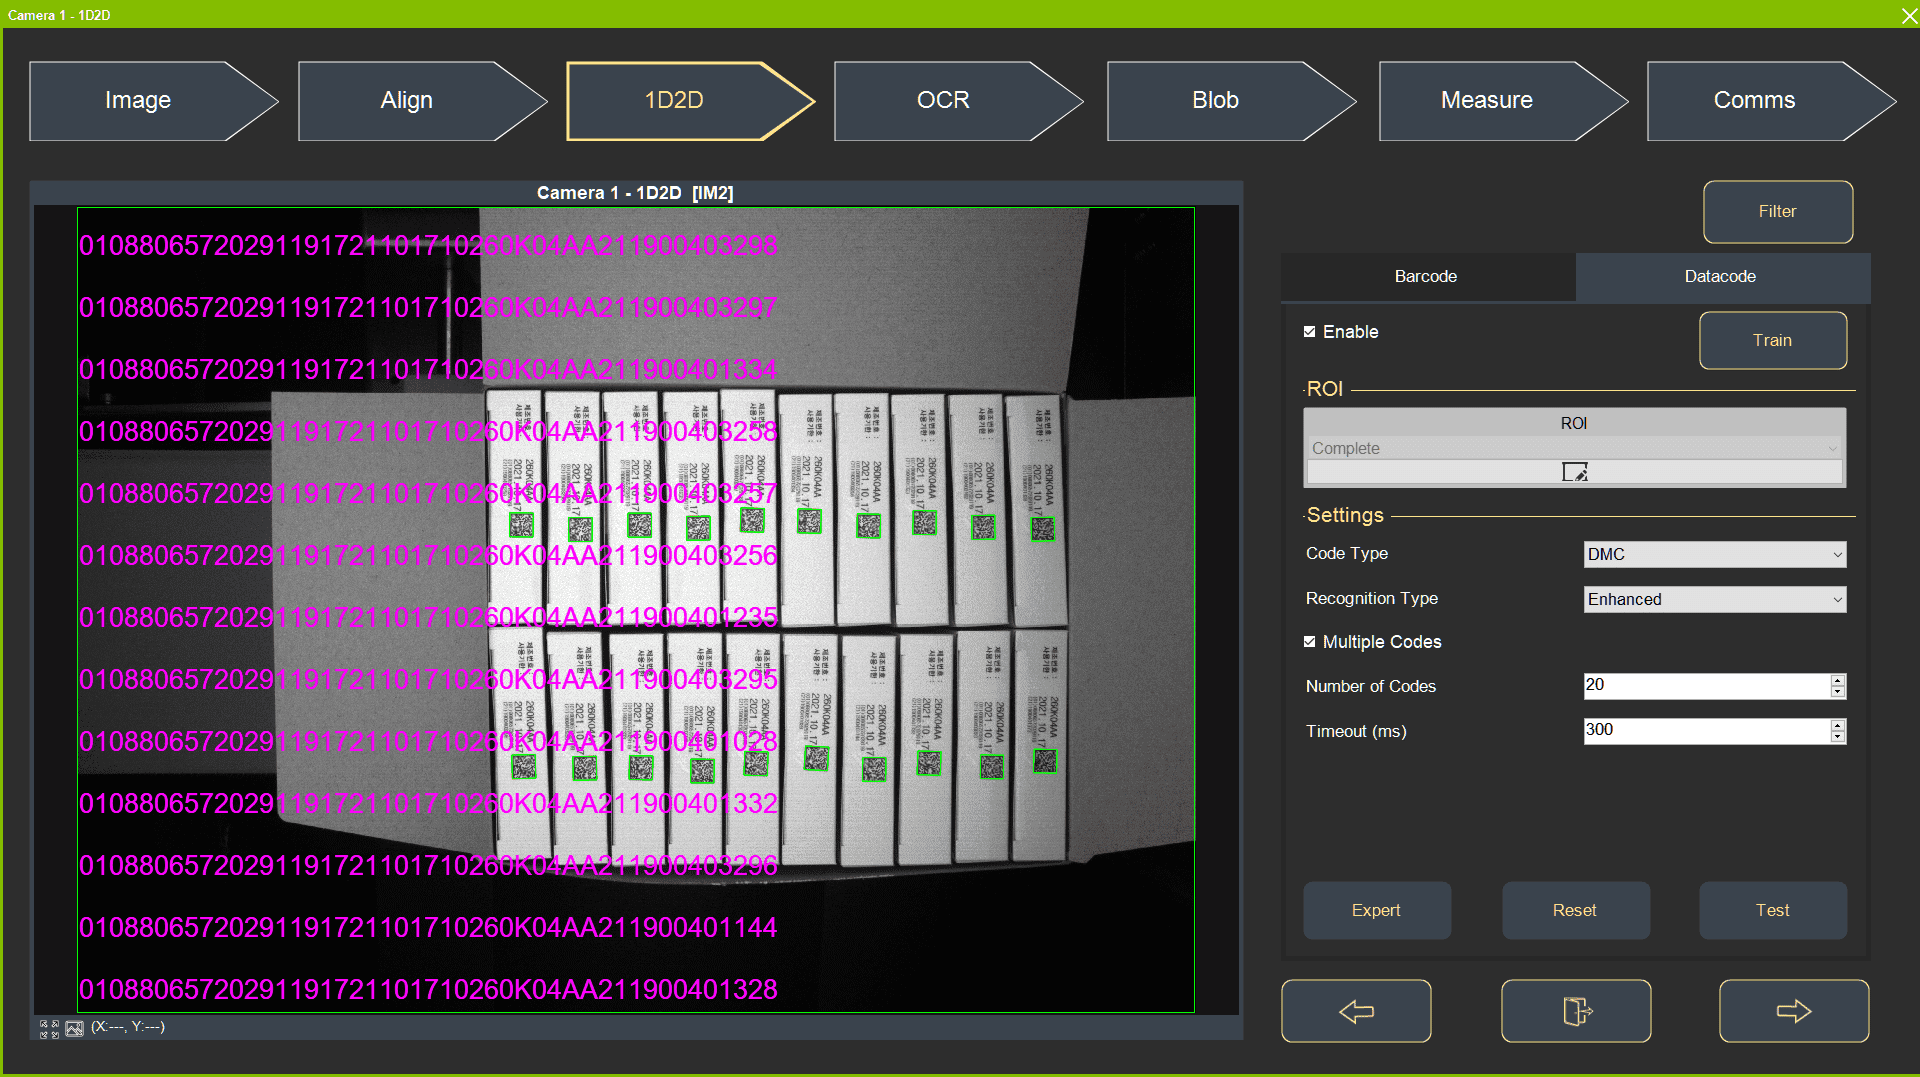This screenshot has width=1920, height=1077.
Task: Click the image display icon below viewer
Action: click(74, 1028)
